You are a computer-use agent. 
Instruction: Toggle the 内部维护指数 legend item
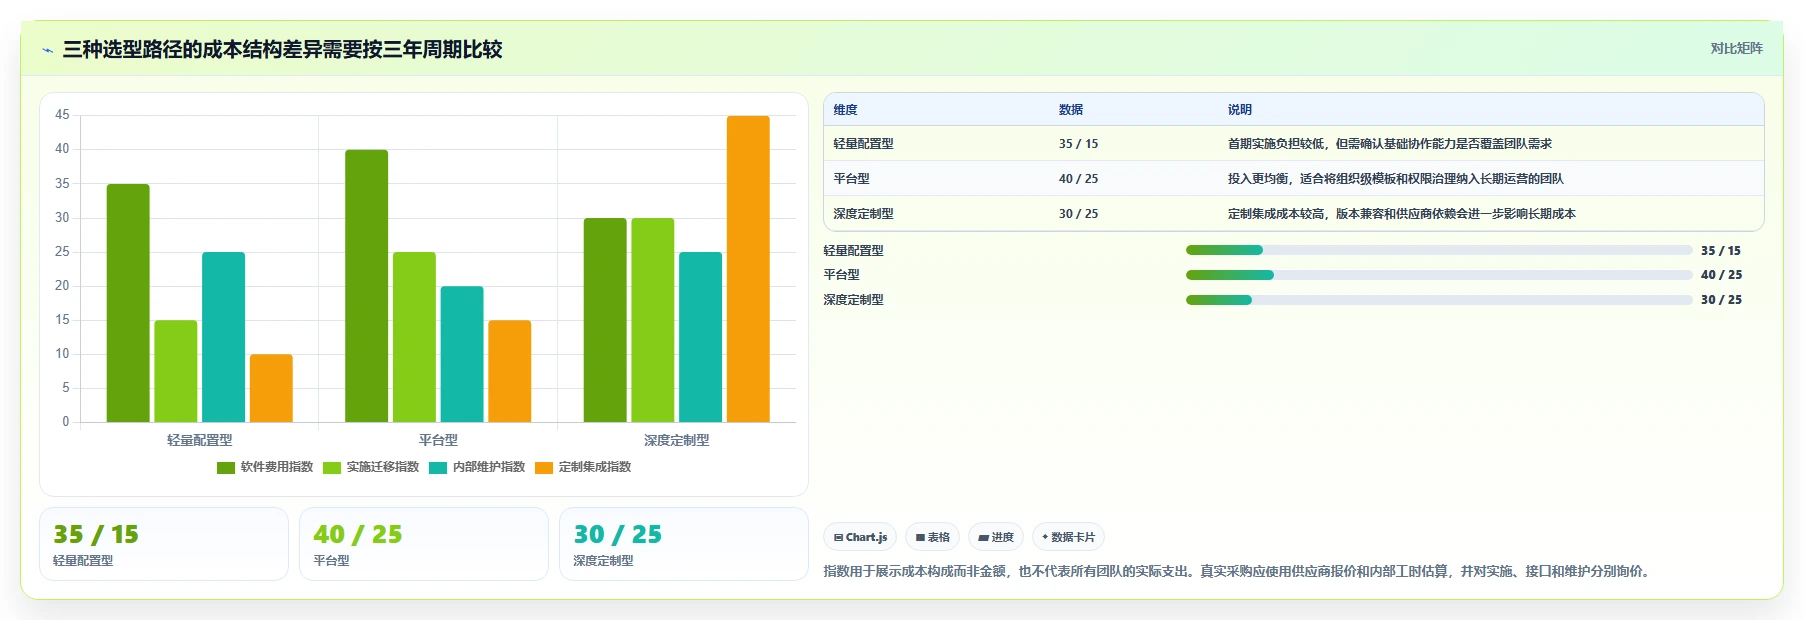pos(477,467)
